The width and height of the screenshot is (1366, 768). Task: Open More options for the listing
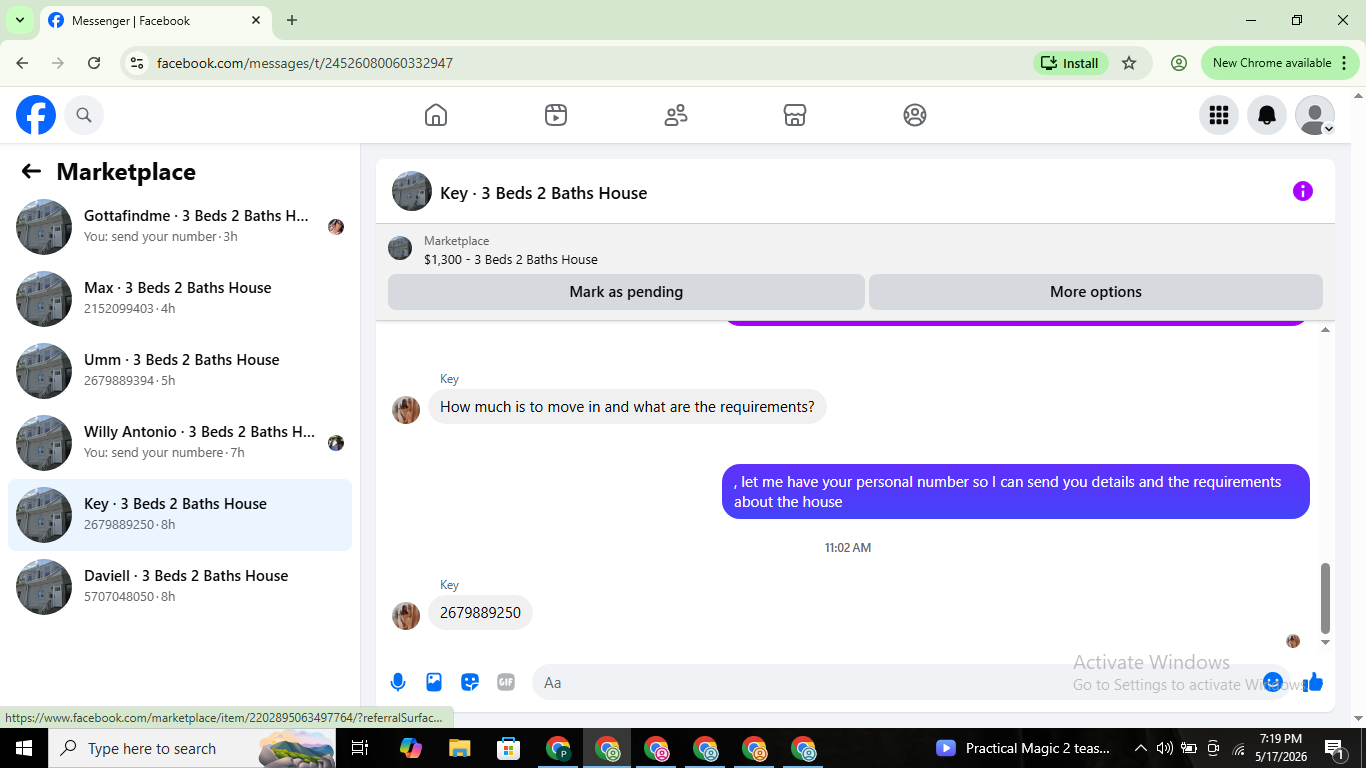pos(1096,292)
